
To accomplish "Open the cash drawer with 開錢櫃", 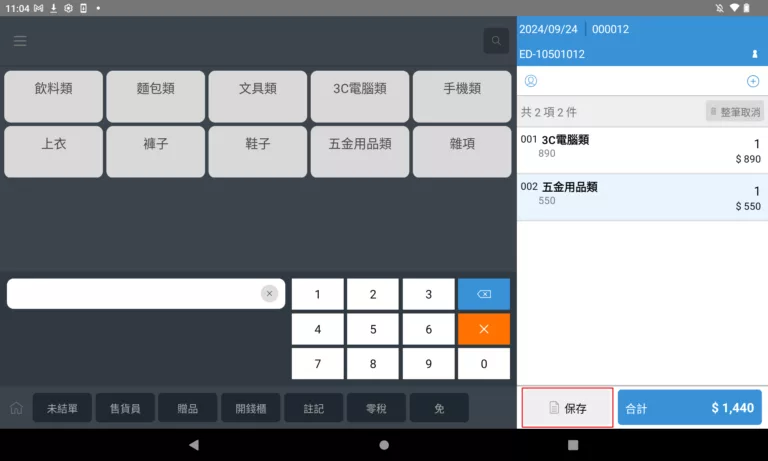I will [x=250, y=408].
